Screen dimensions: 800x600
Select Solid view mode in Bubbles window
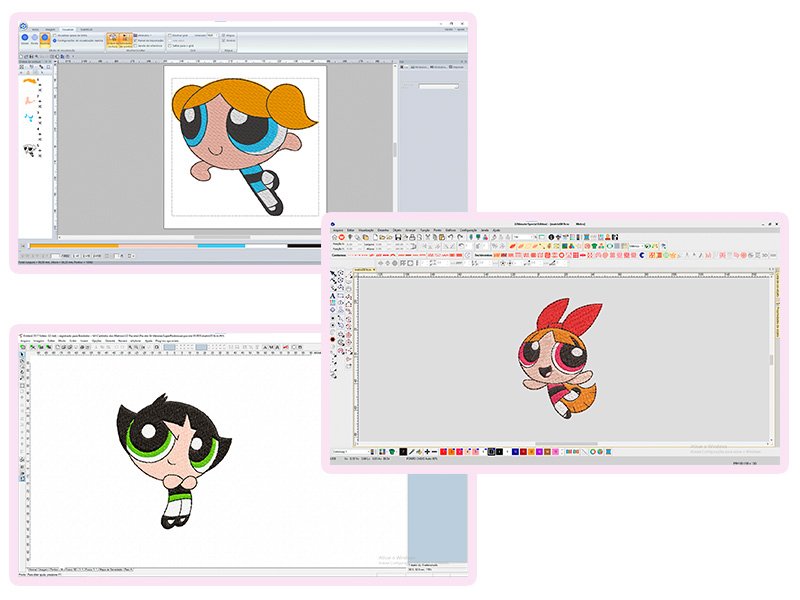[x=25, y=38]
